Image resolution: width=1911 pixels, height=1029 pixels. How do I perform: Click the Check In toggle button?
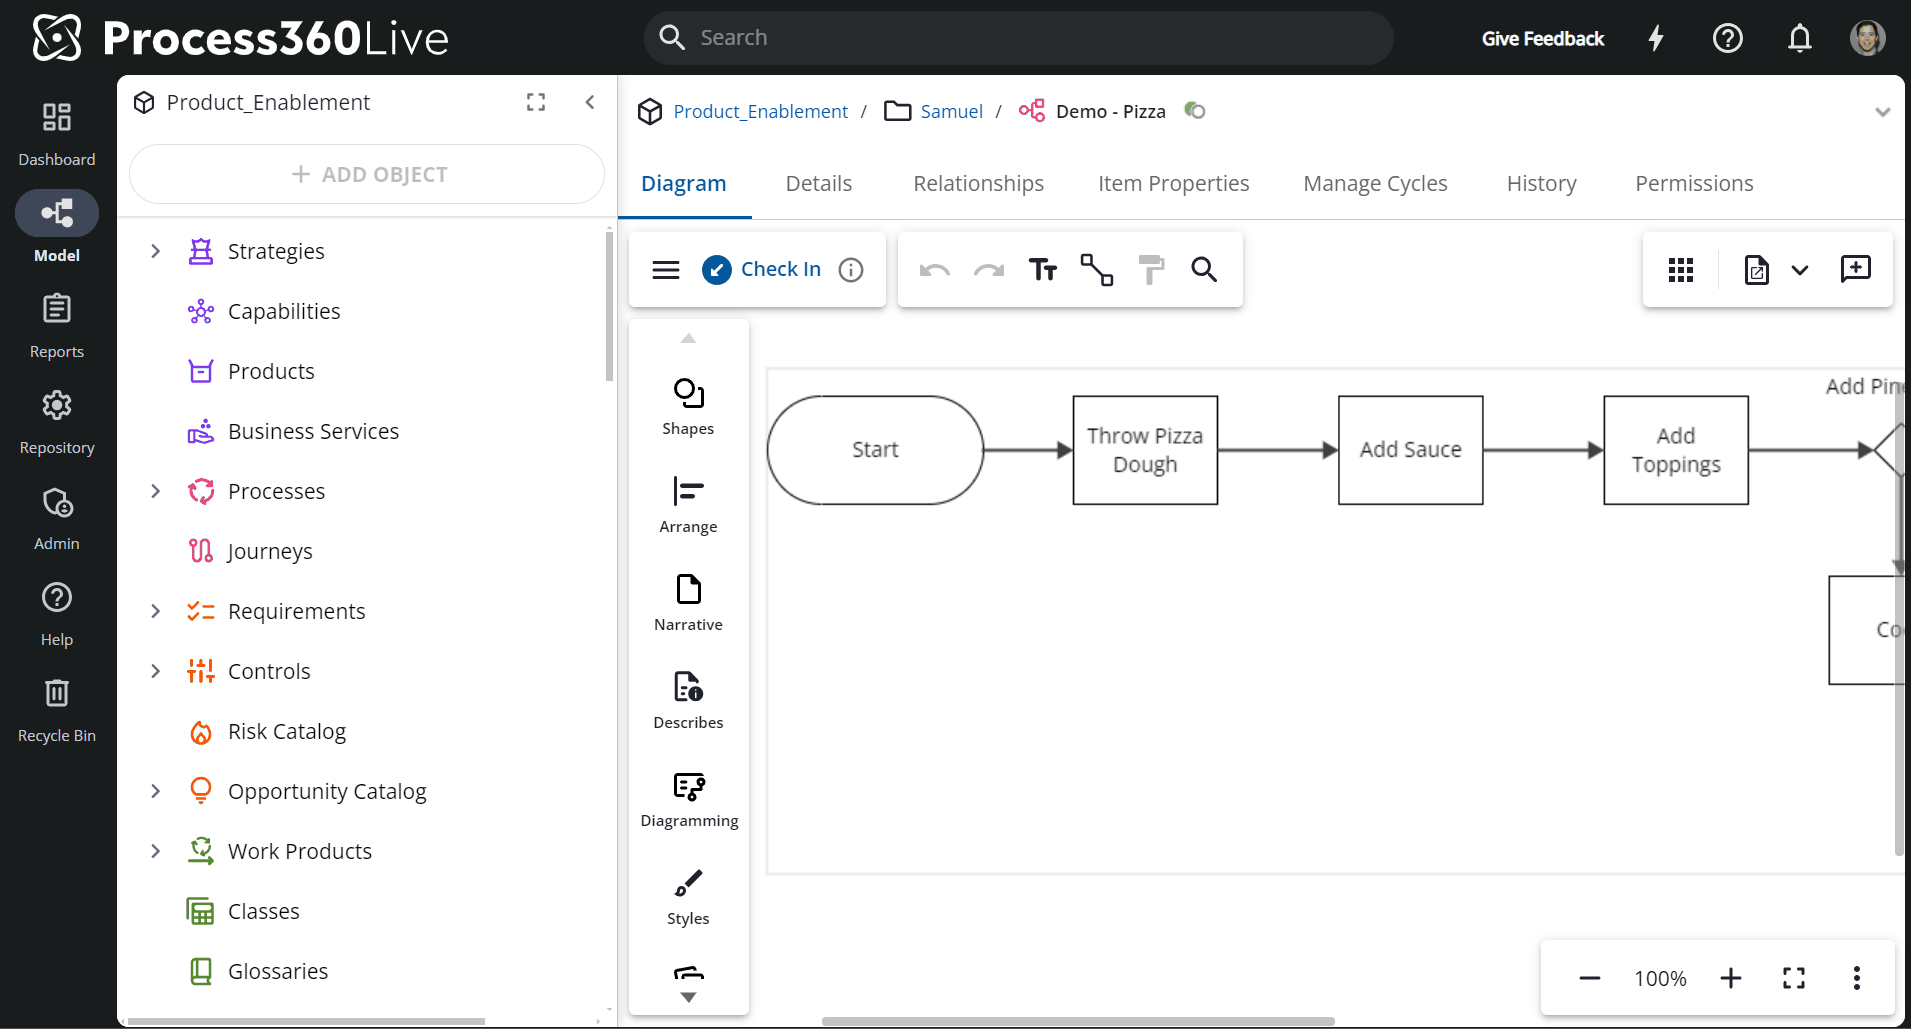click(x=763, y=269)
